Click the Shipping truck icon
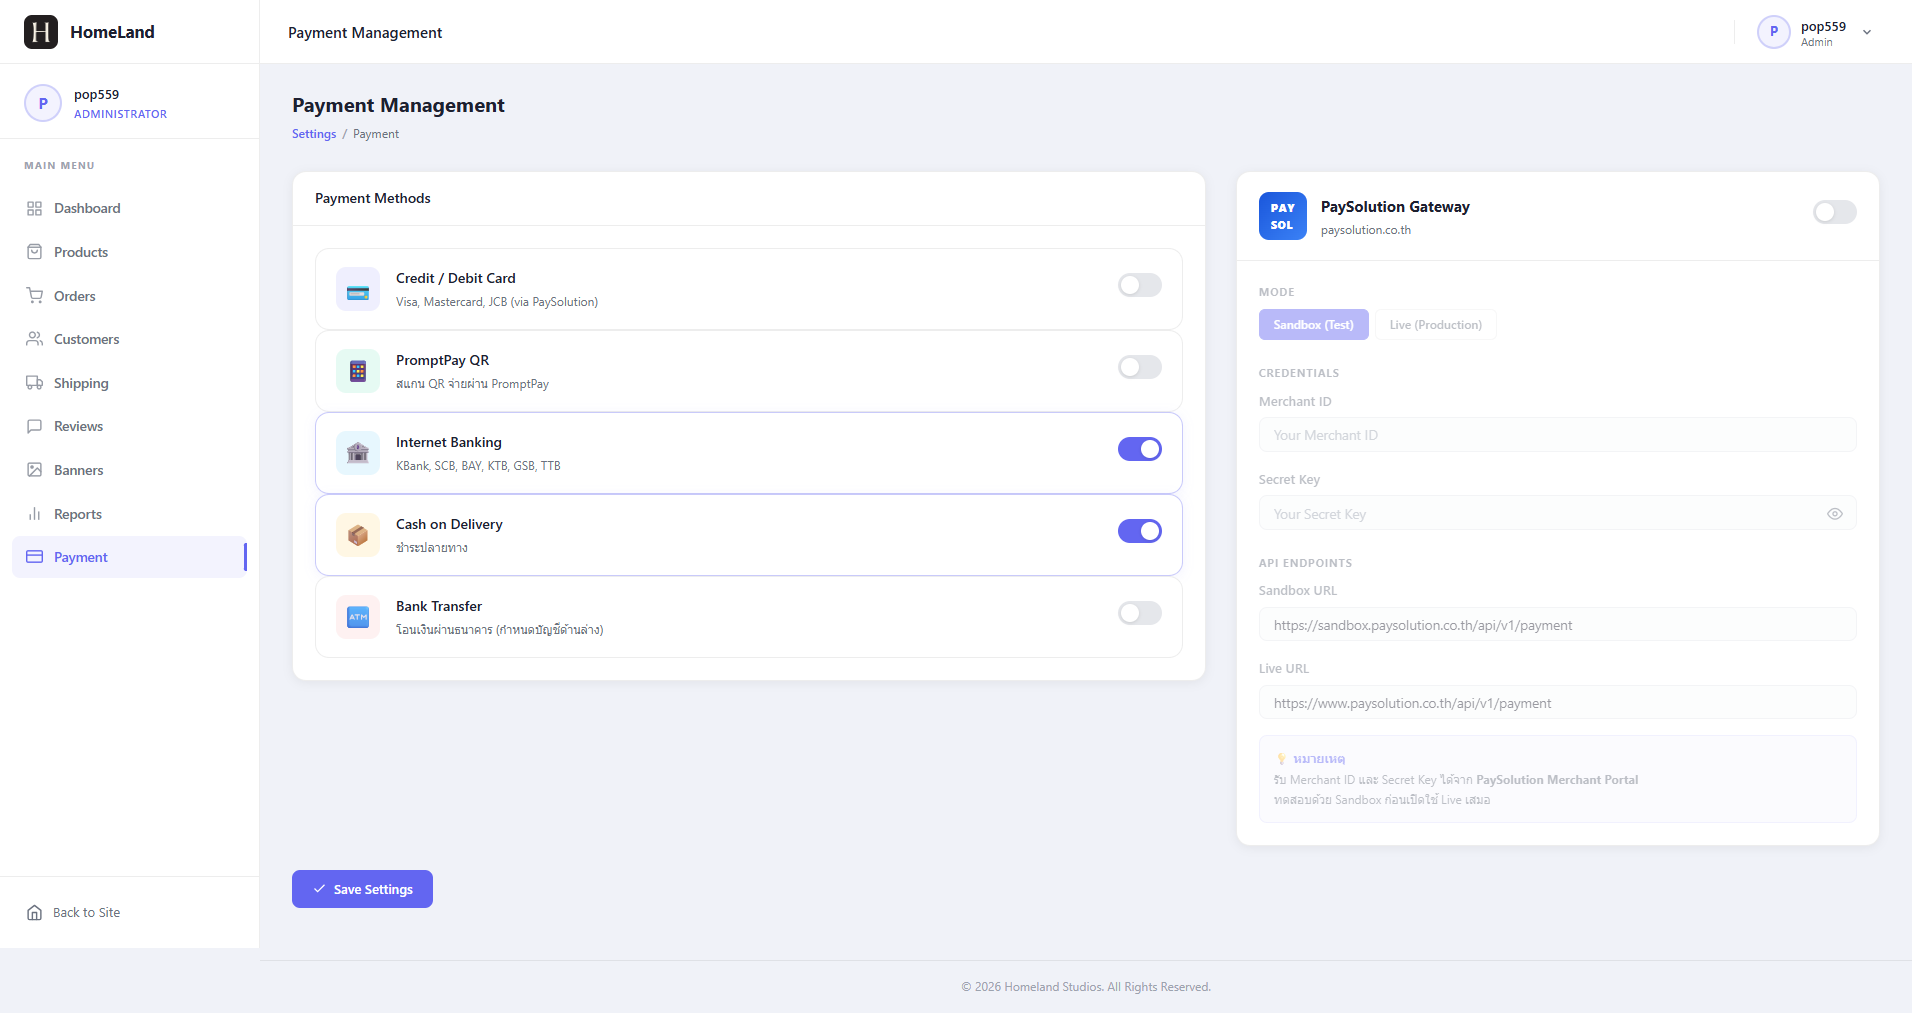The image size is (1912, 1013). 35,383
